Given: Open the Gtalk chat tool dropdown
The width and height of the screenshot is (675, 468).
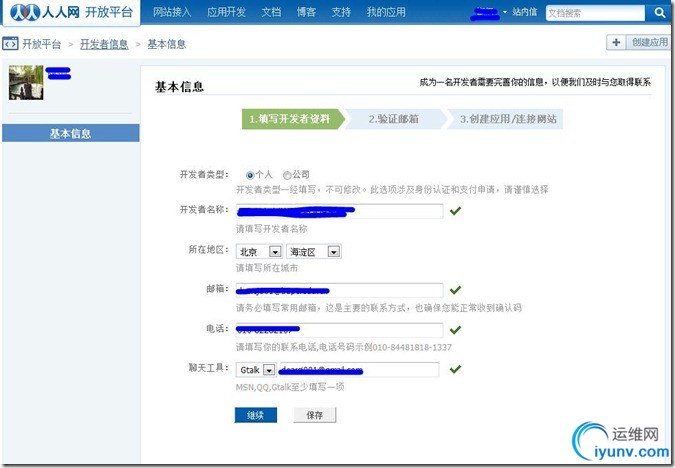Looking at the screenshot, I should (x=256, y=370).
